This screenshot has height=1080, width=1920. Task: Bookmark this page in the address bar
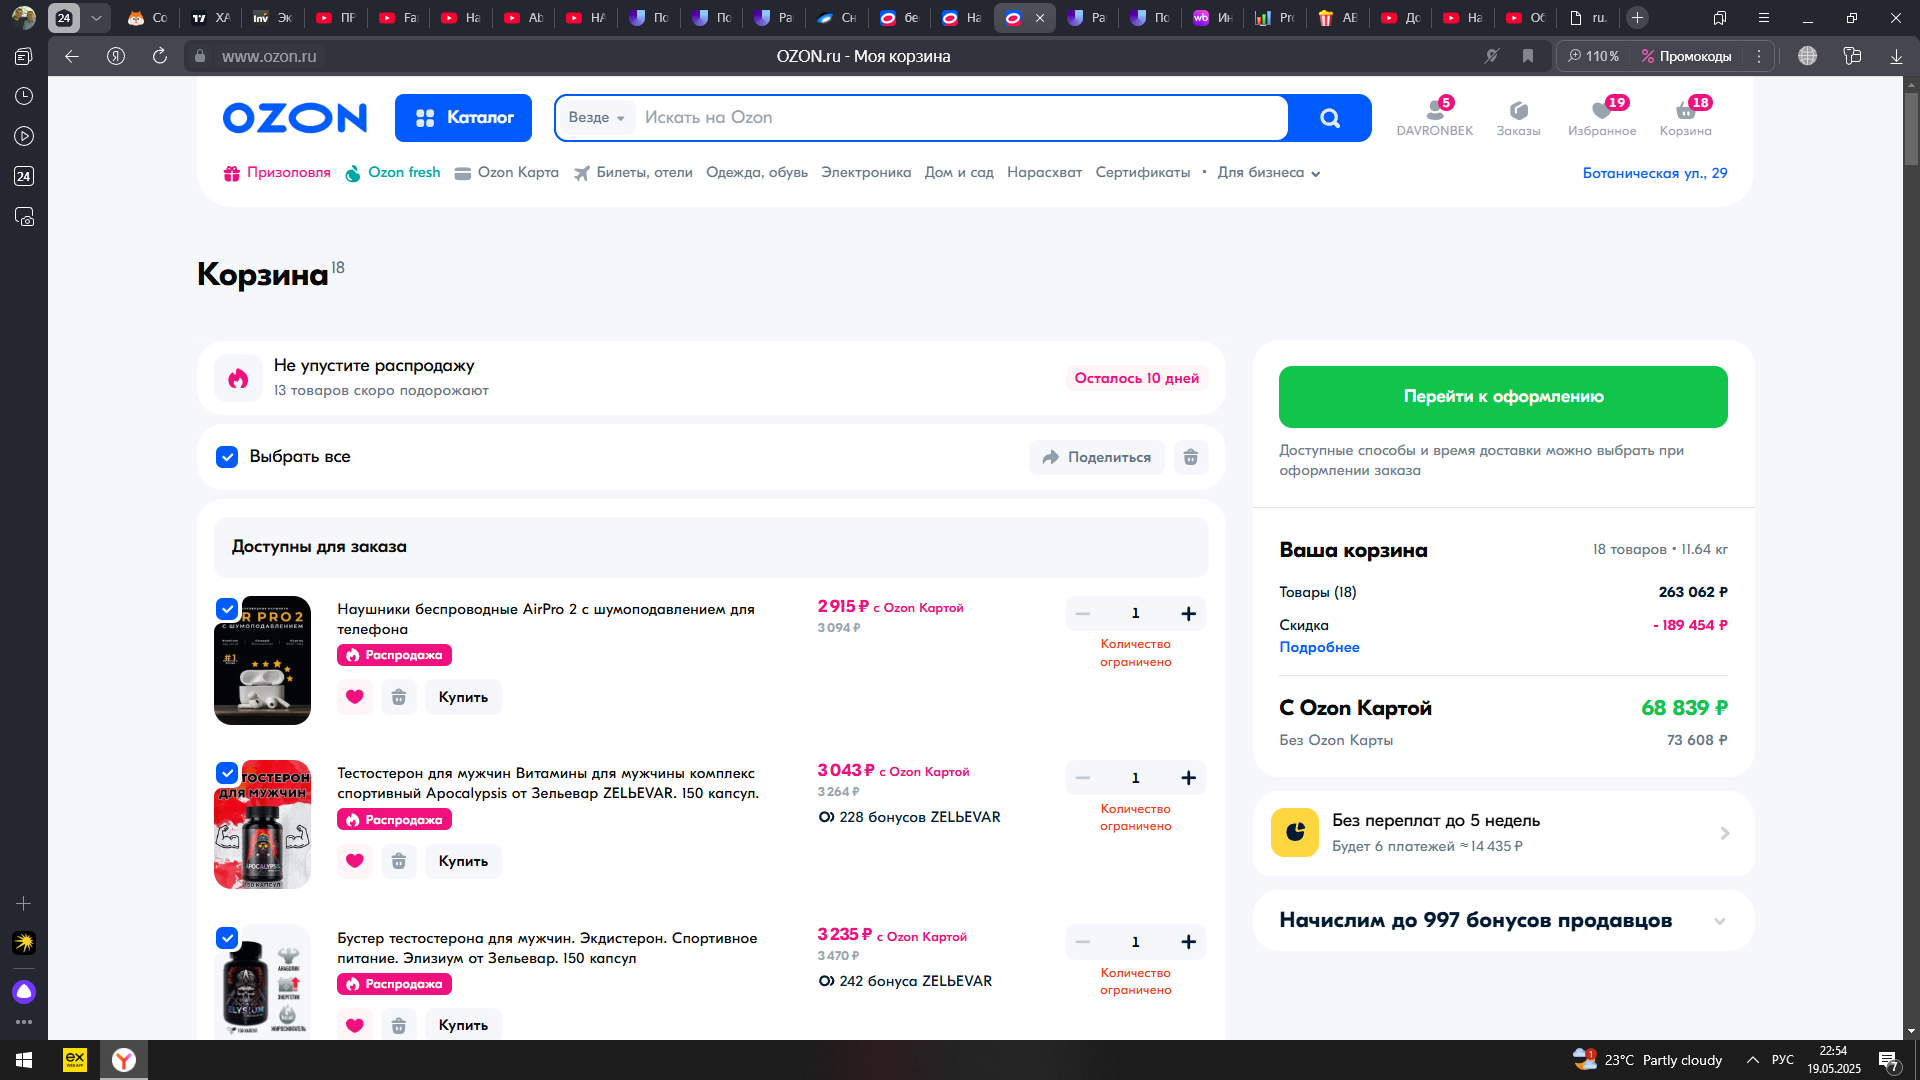pyautogui.click(x=1528, y=56)
